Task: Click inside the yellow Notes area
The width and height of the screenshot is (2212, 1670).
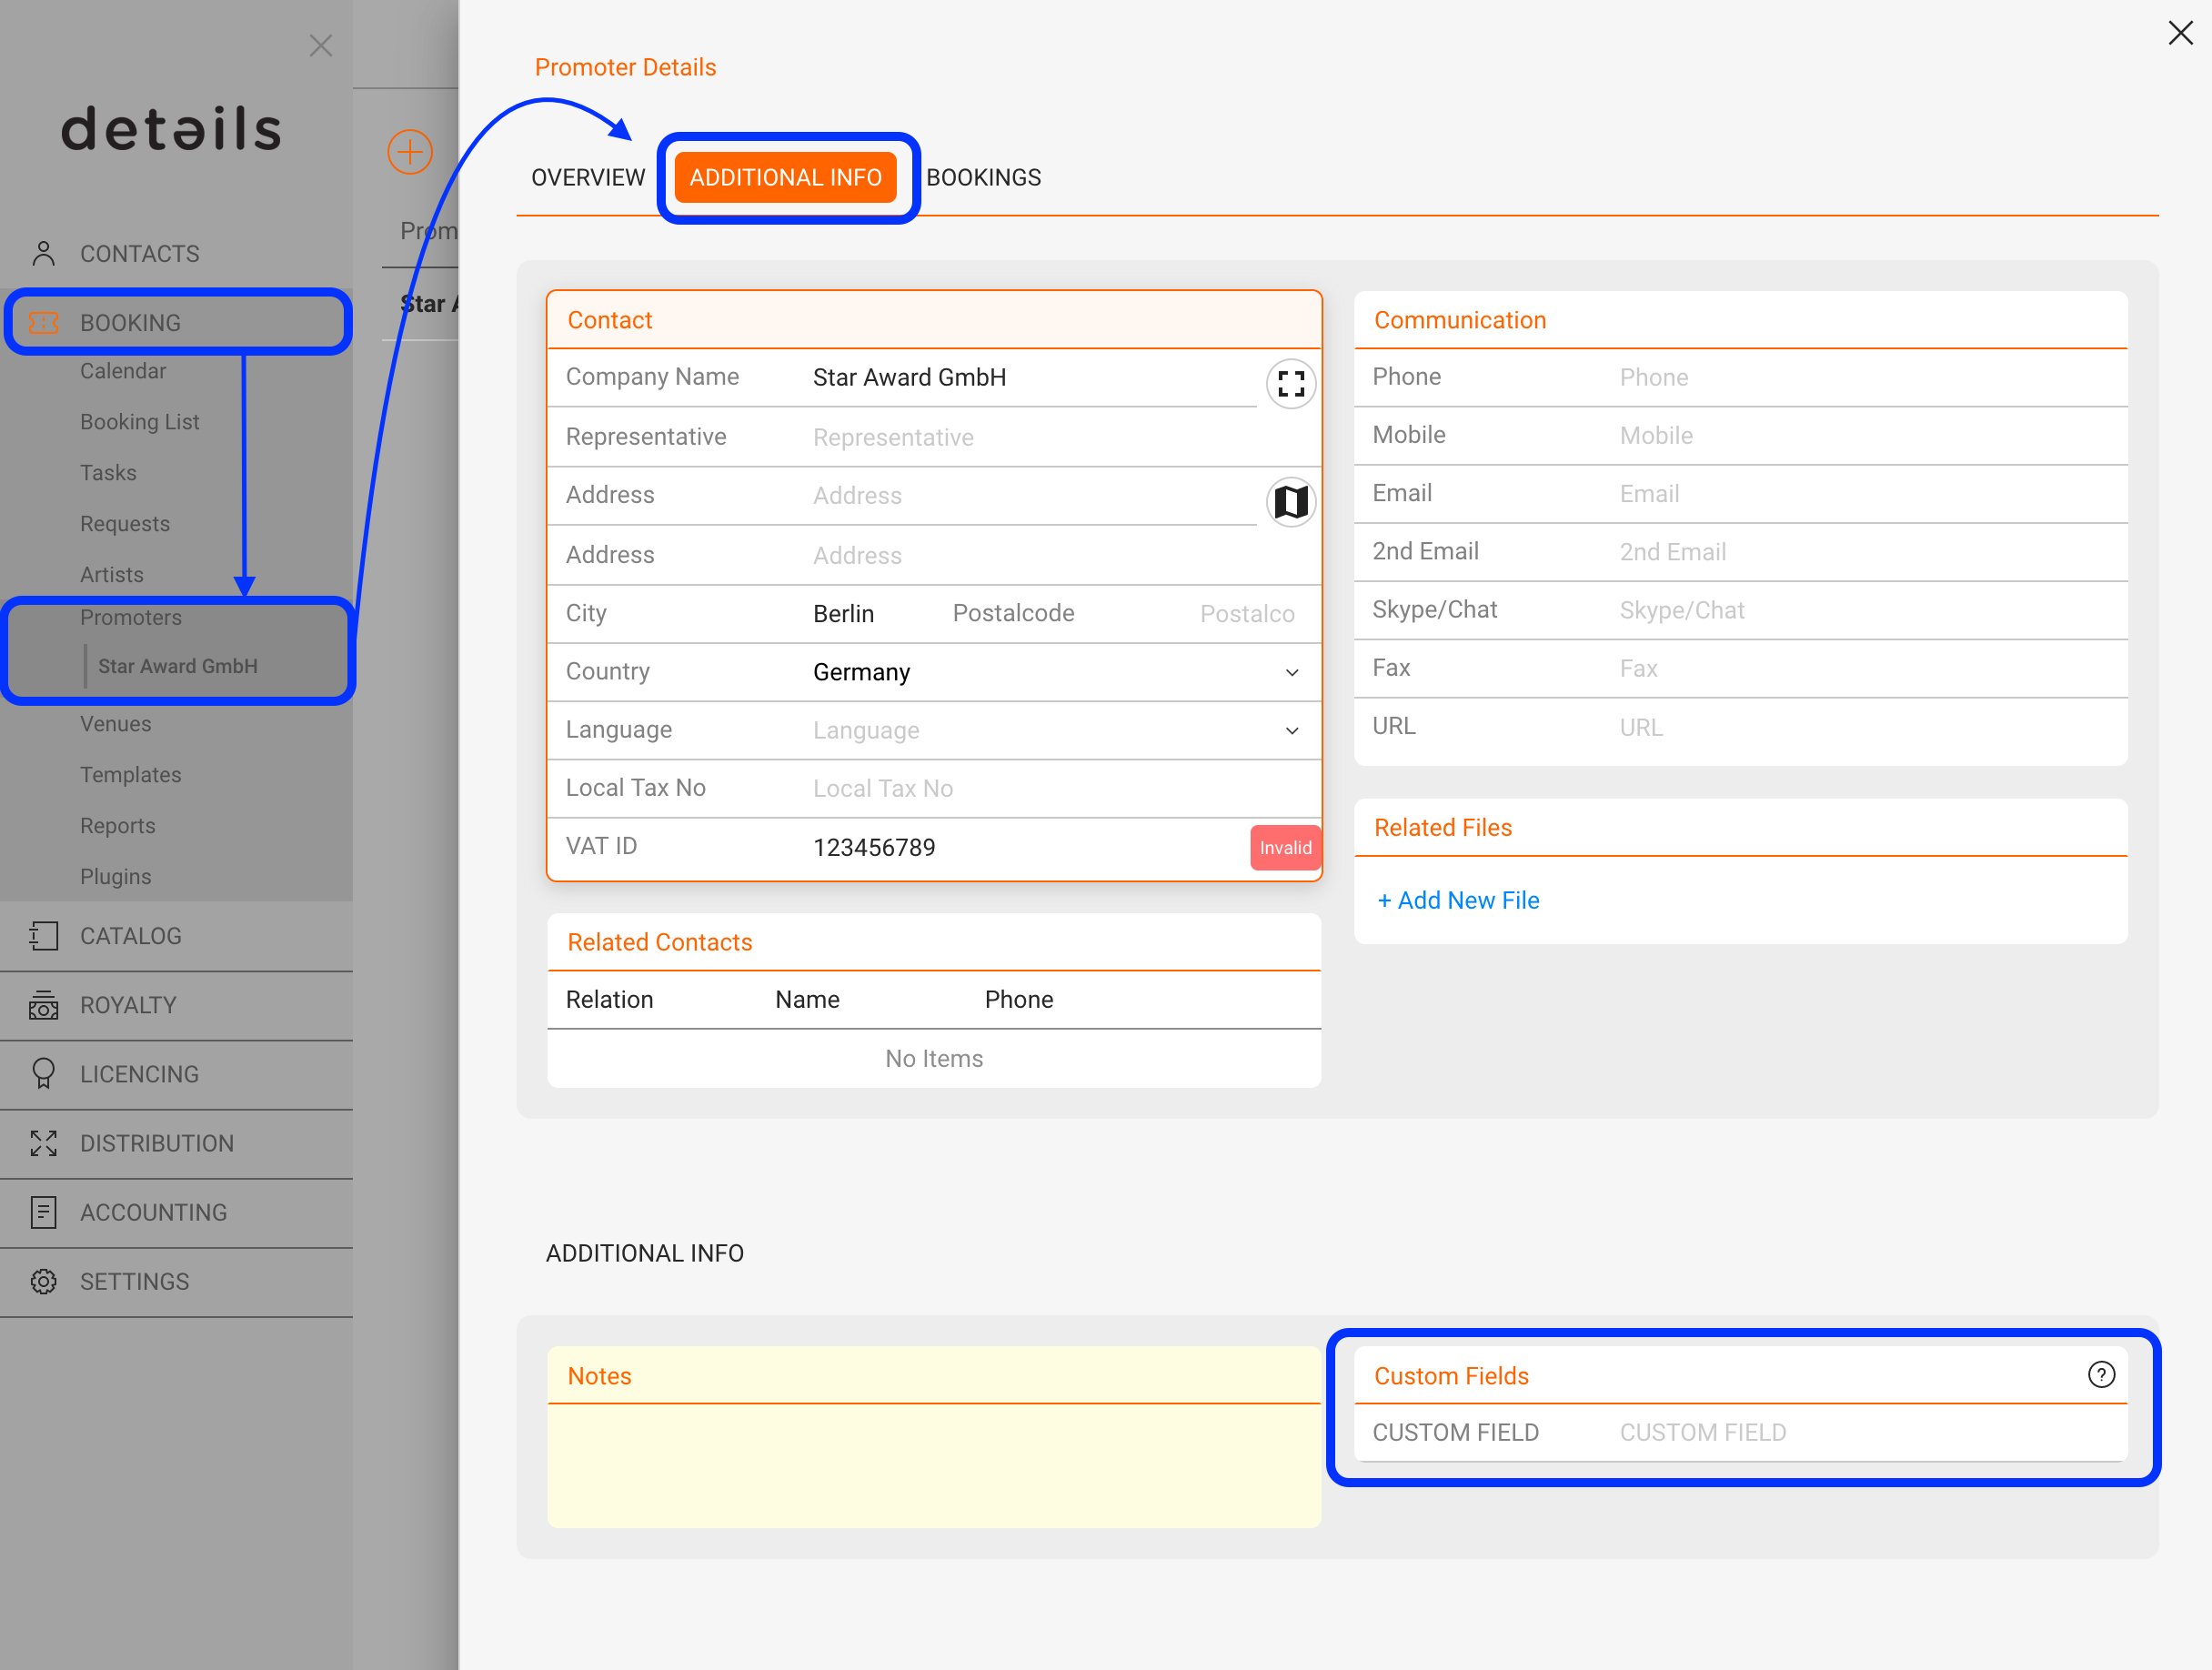Action: 934,1465
